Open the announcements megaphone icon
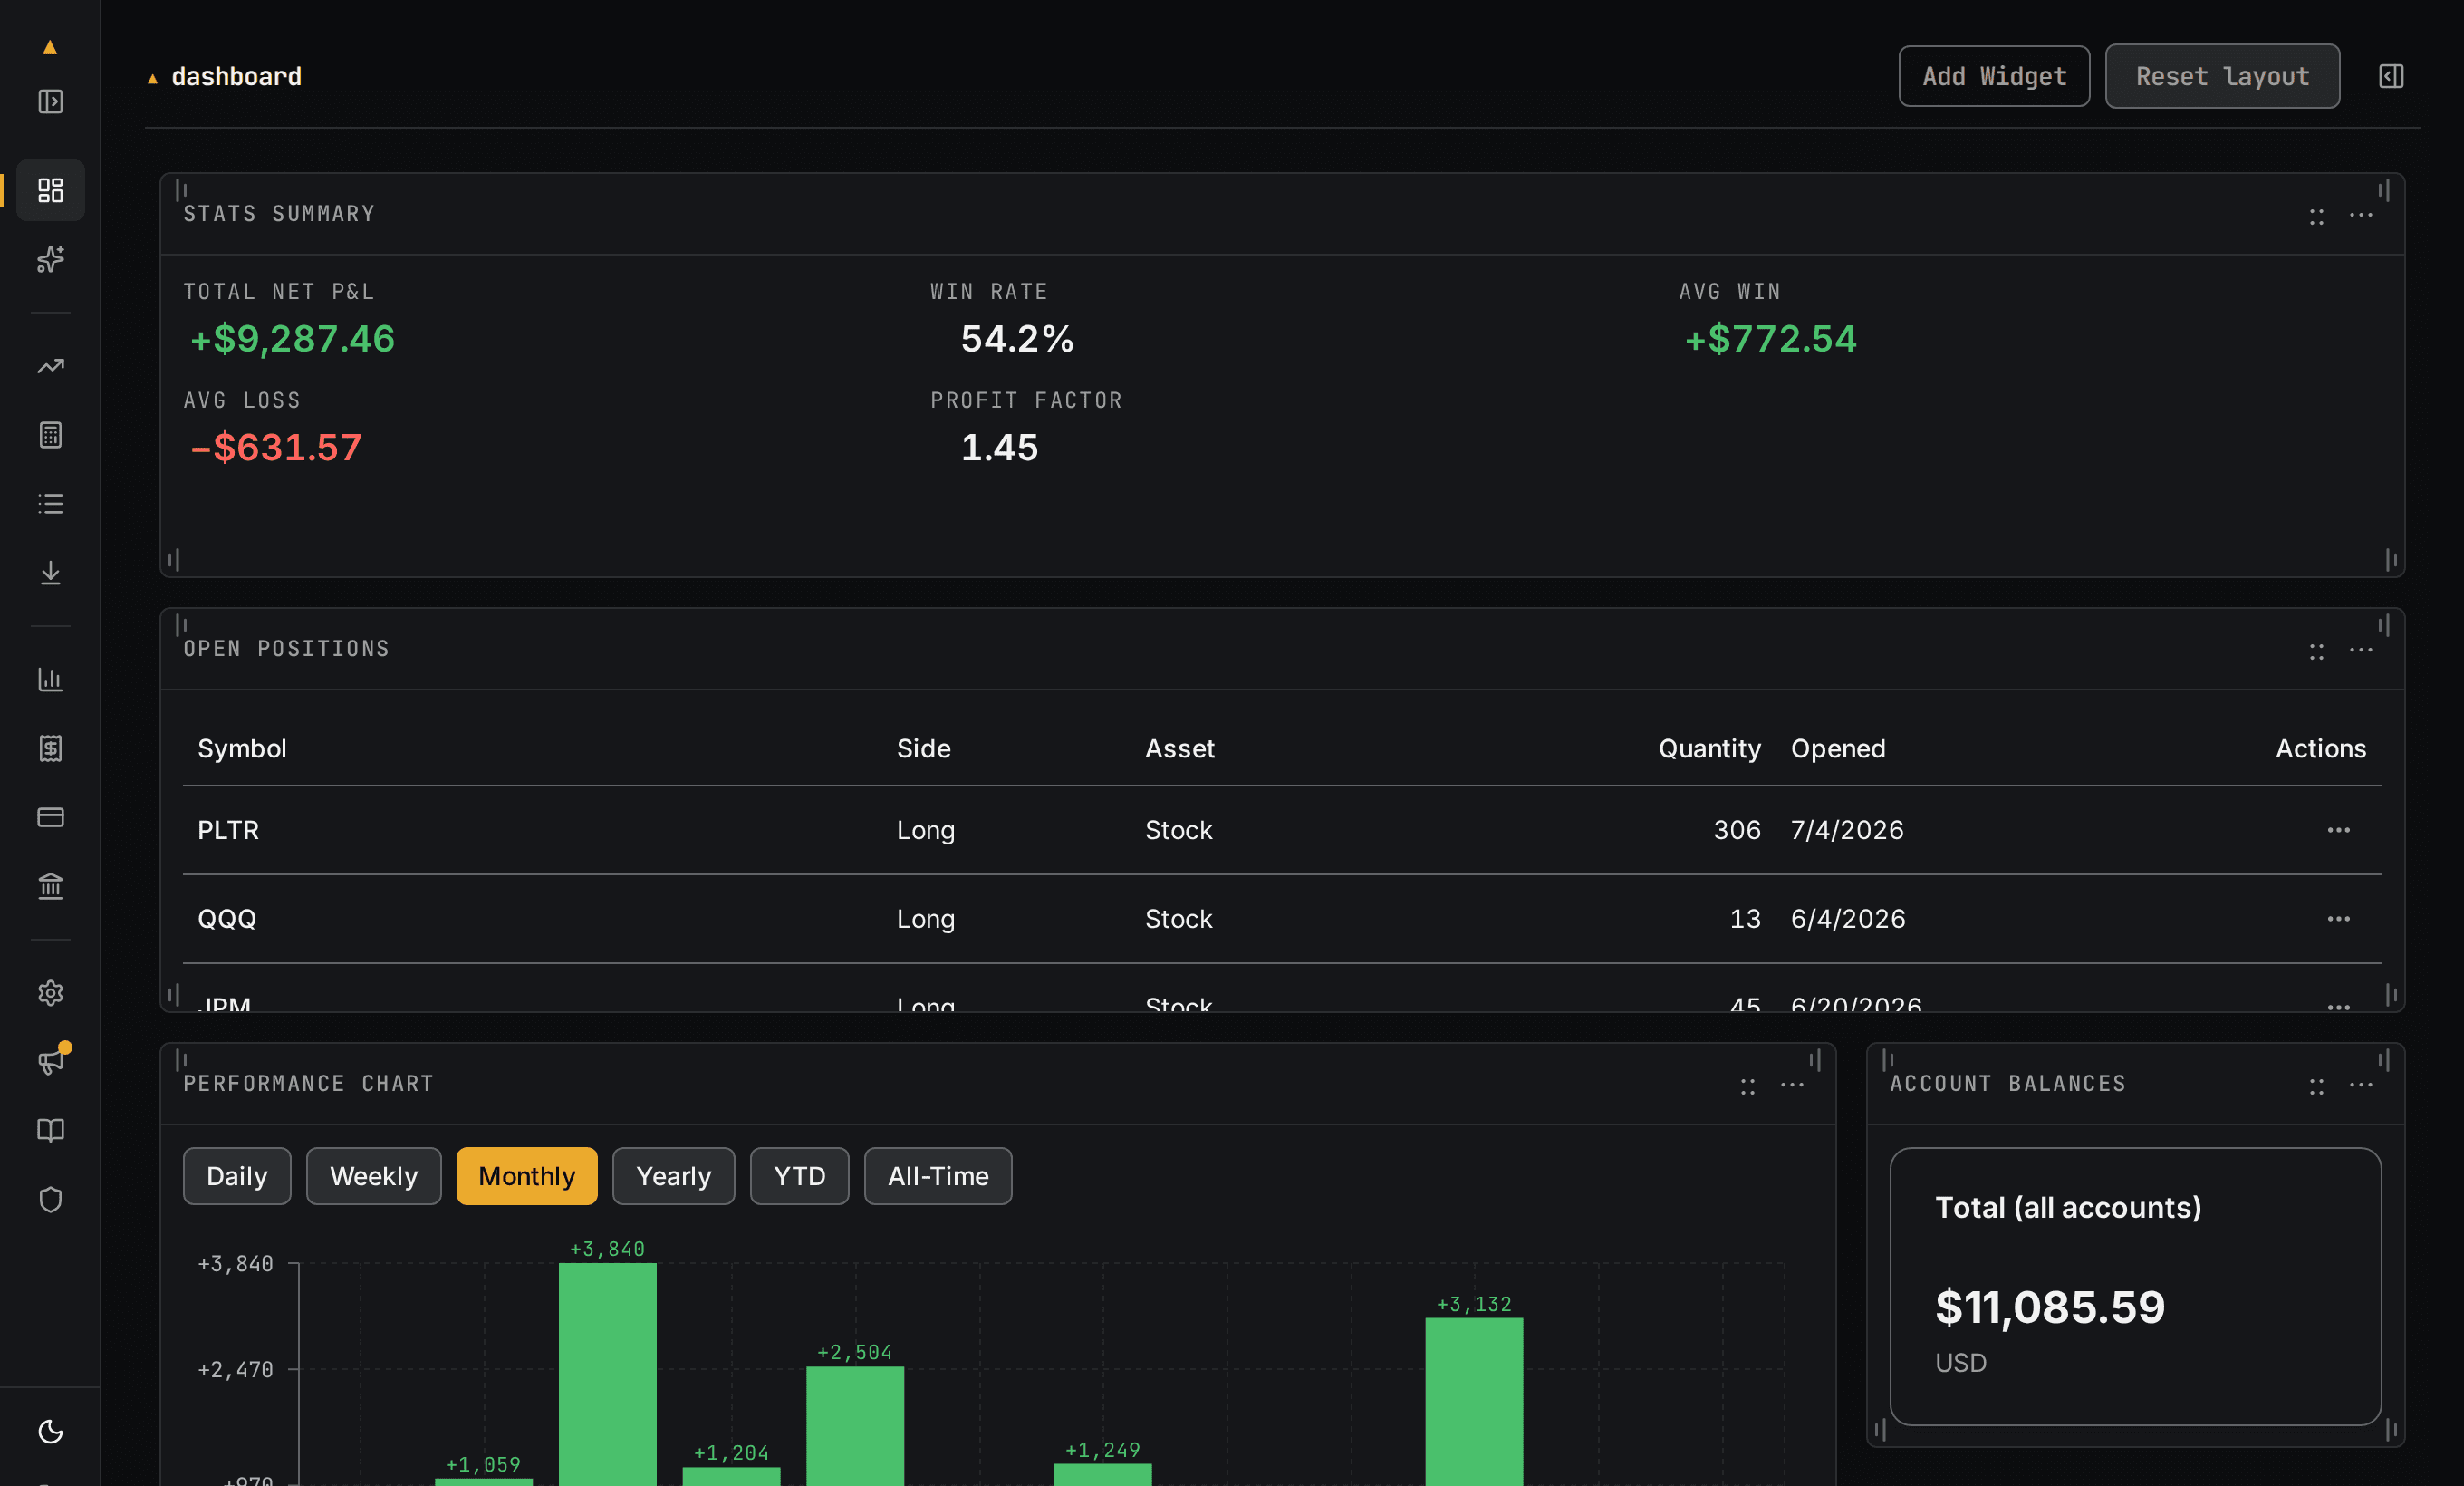Image resolution: width=2464 pixels, height=1486 pixels. (50, 1062)
